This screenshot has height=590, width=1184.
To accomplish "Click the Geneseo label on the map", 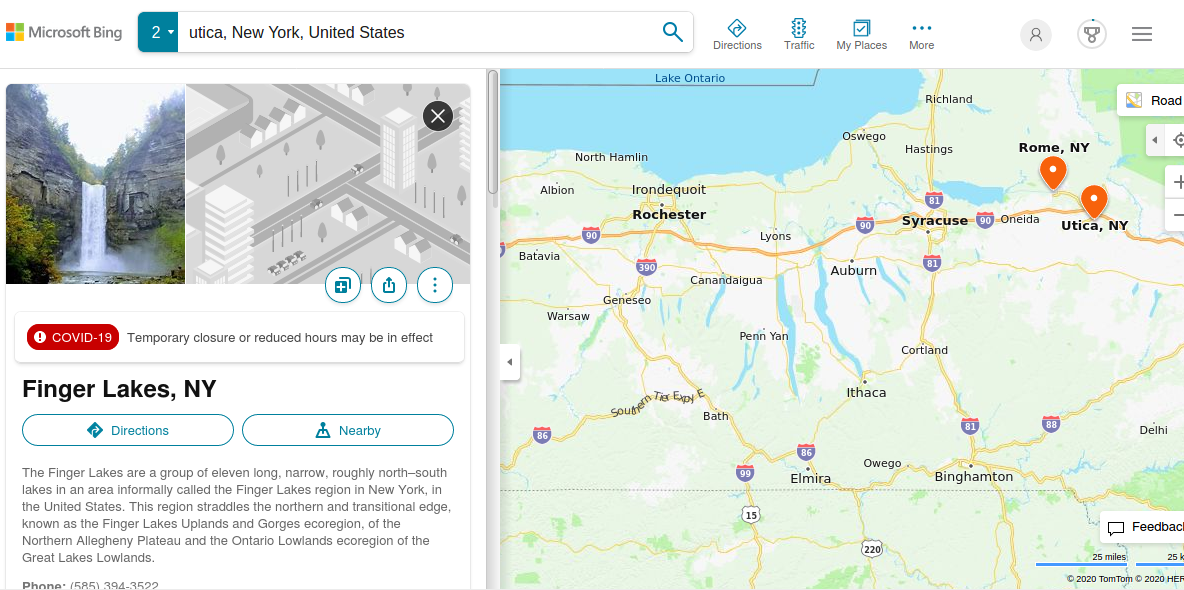I will (627, 300).
